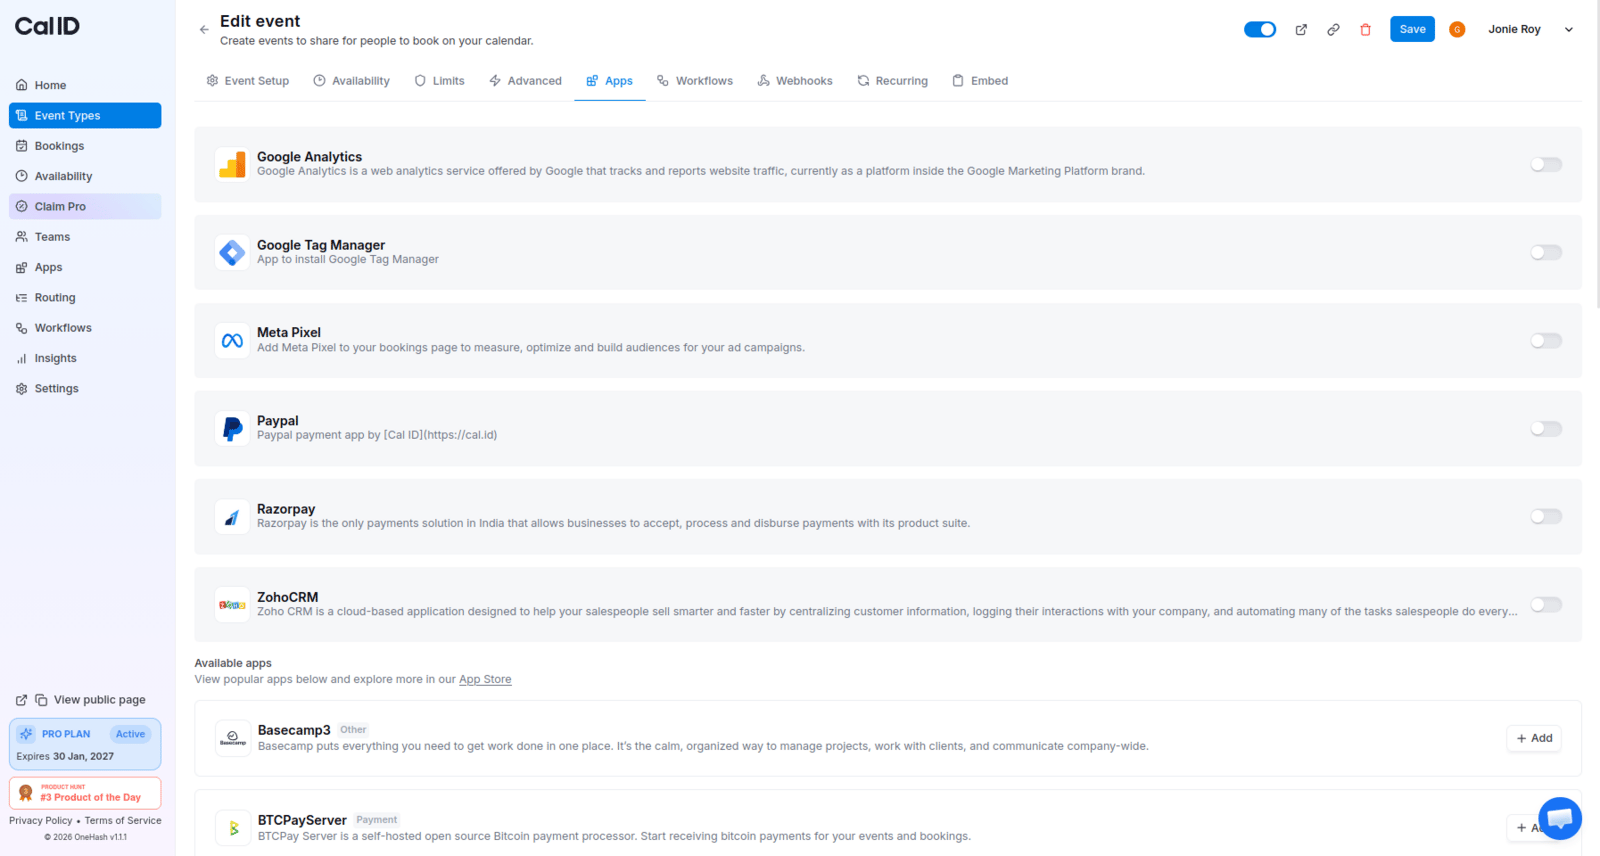Click the Product of the Day badge
This screenshot has width=1600, height=856.
pyautogui.click(x=85, y=793)
